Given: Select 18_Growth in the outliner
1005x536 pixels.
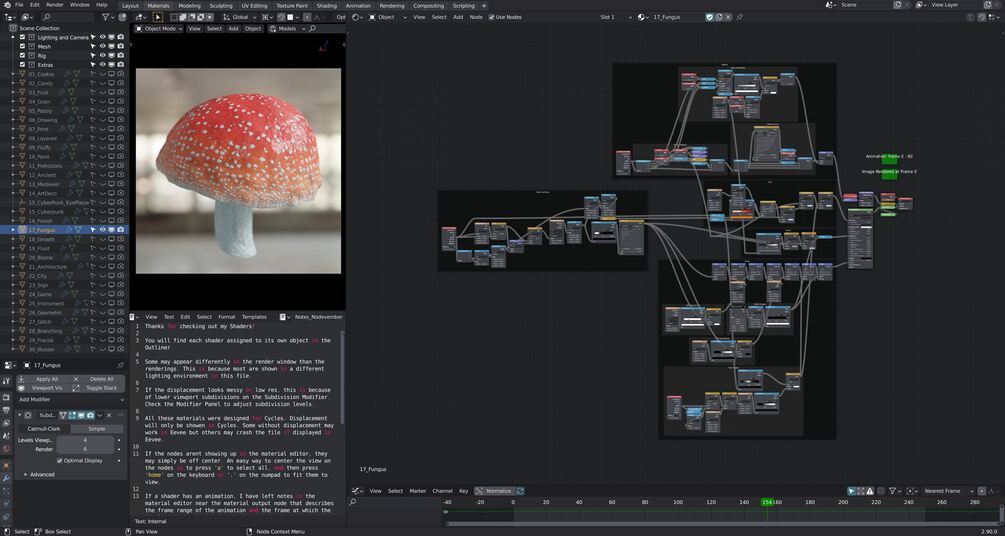Looking at the screenshot, I should pyautogui.click(x=42, y=239).
